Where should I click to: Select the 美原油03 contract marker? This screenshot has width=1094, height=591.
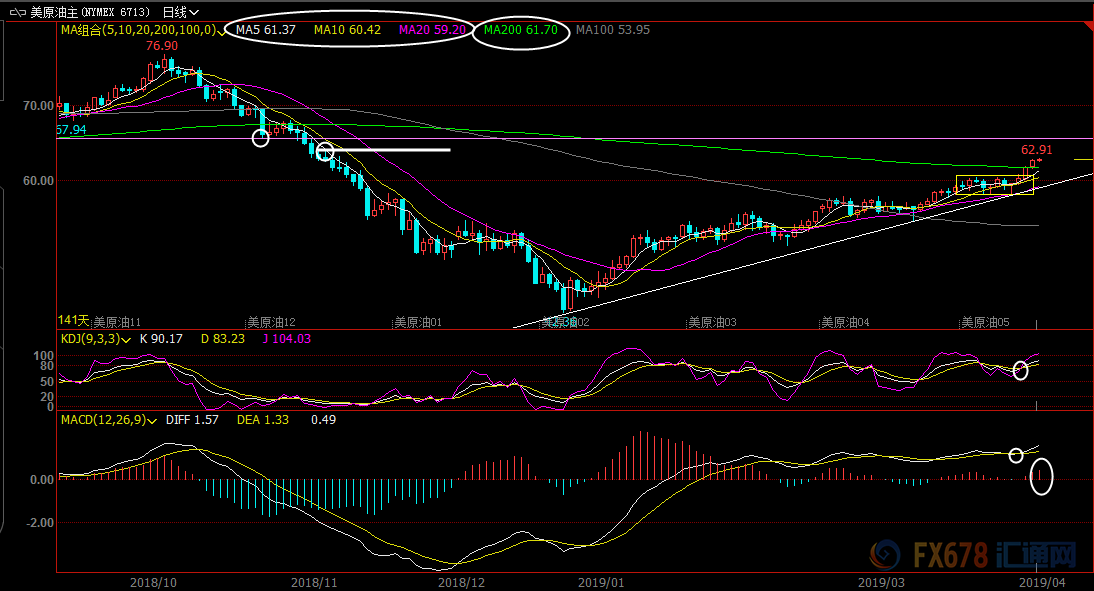coord(712,322)
